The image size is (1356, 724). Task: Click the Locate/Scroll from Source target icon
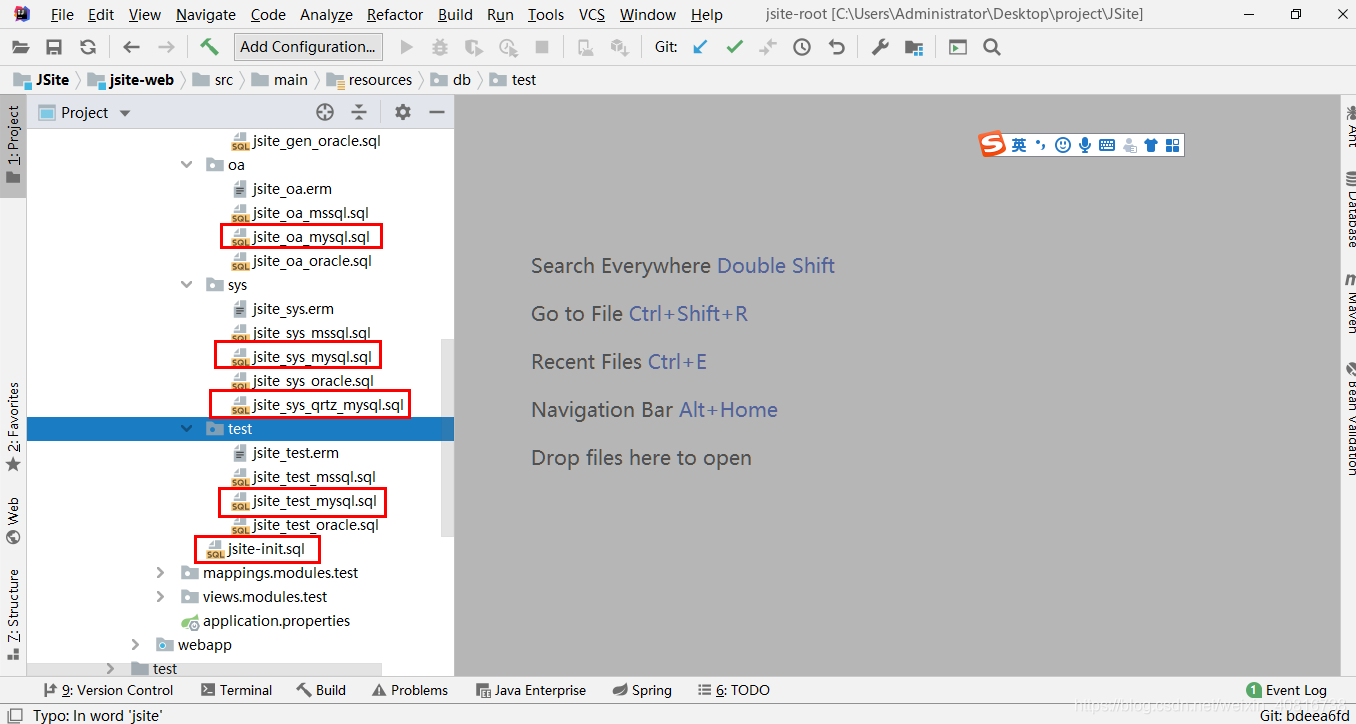point(325,112)
